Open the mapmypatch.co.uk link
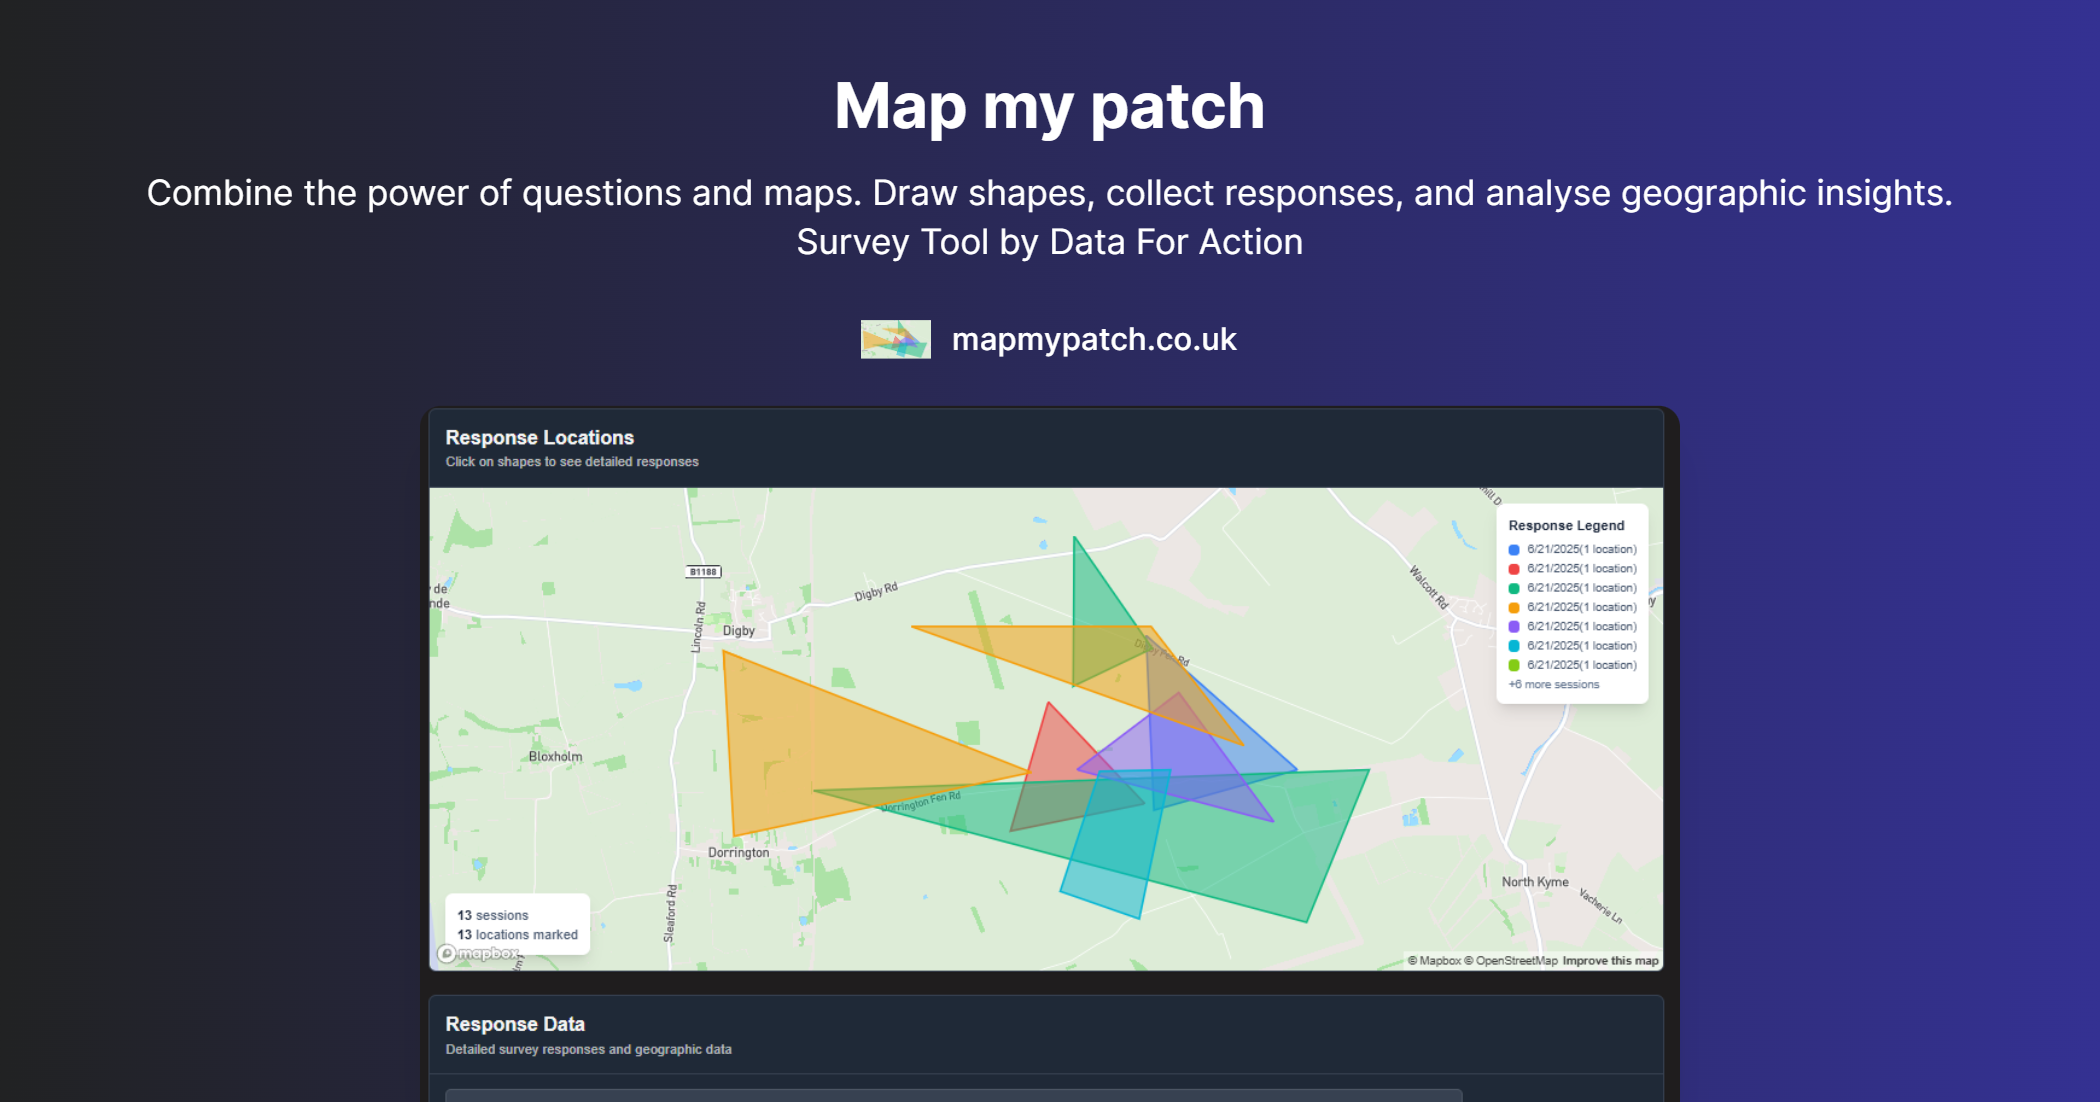Screen dimensions: 2100x1102 [1094, 339]
